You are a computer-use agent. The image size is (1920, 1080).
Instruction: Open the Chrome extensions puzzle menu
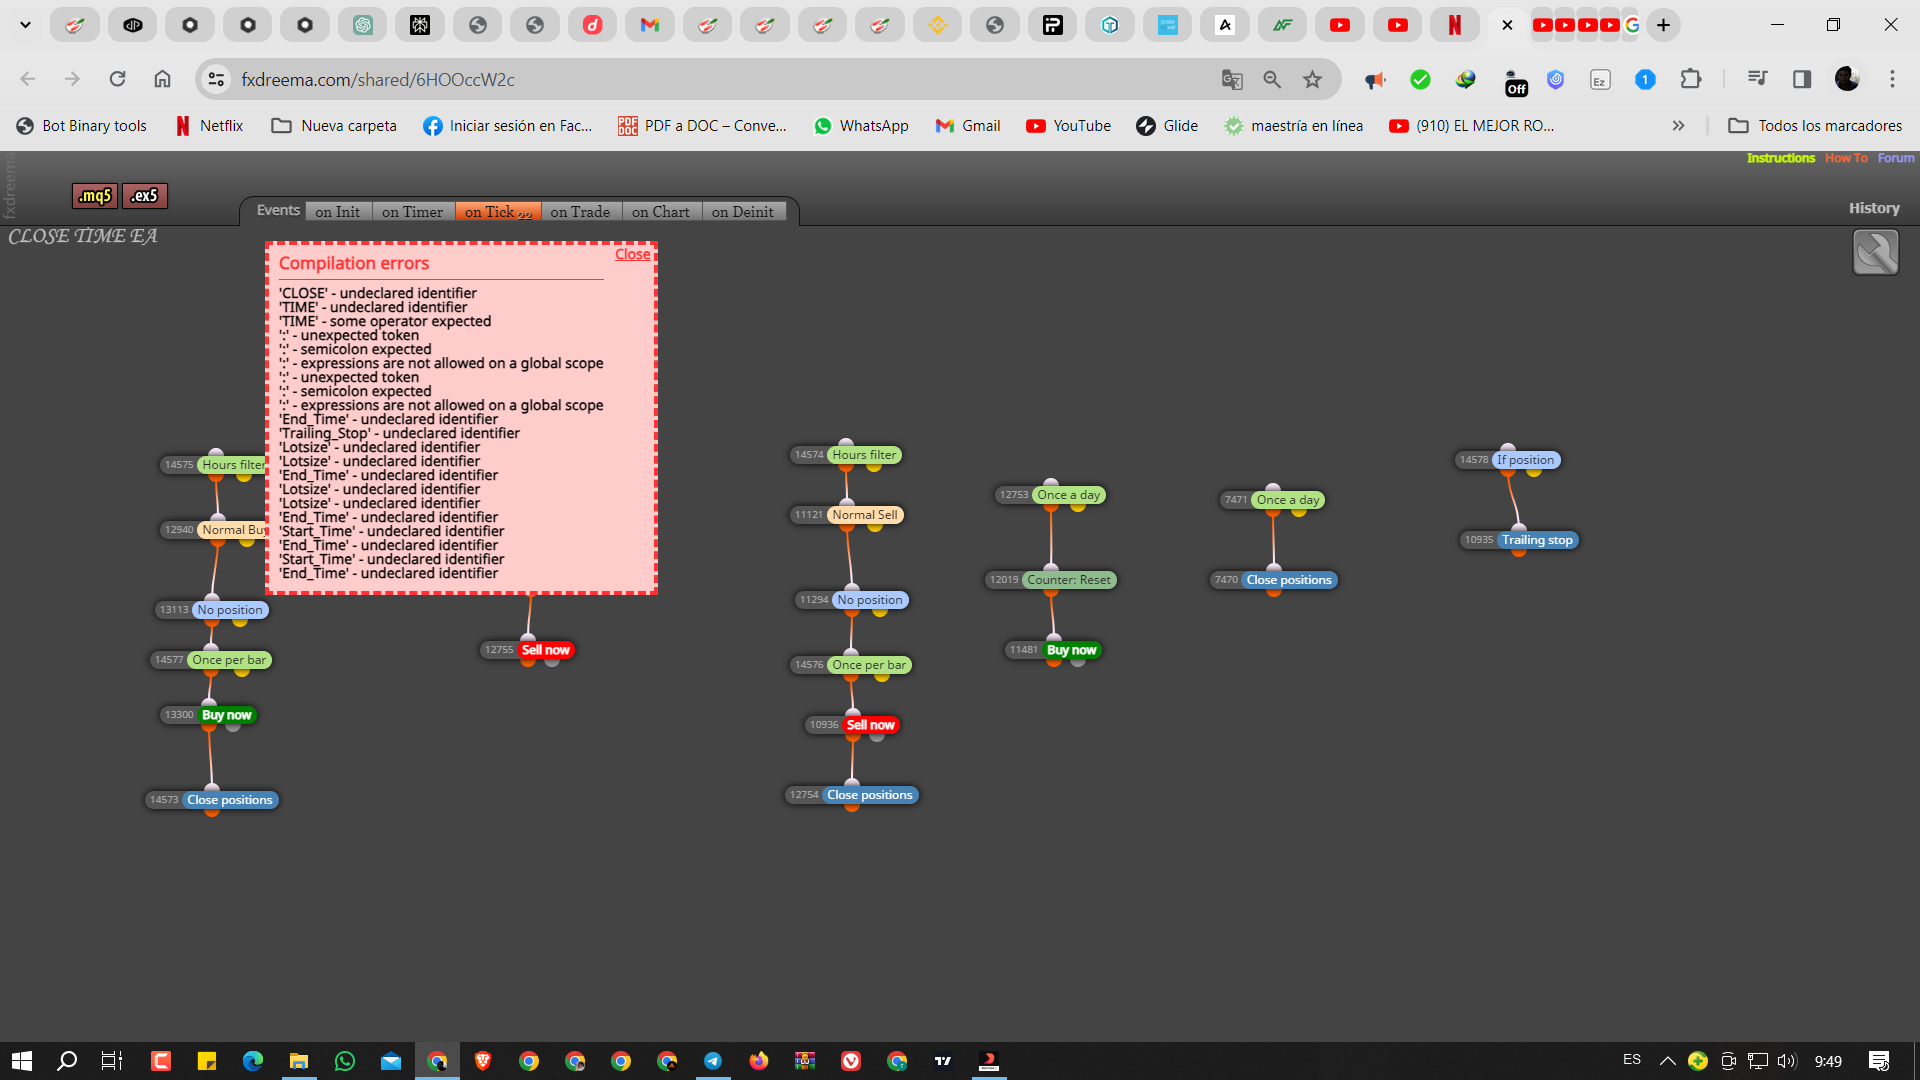point(1690,79)
